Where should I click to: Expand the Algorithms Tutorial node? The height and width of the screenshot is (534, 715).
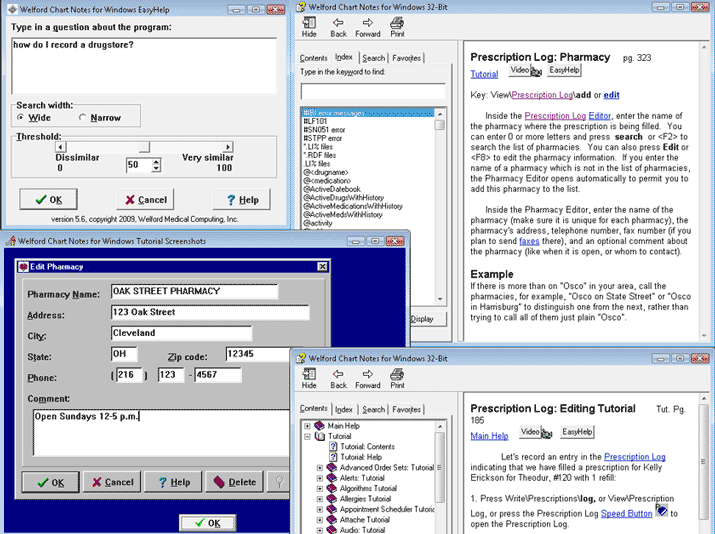point(320,489)
